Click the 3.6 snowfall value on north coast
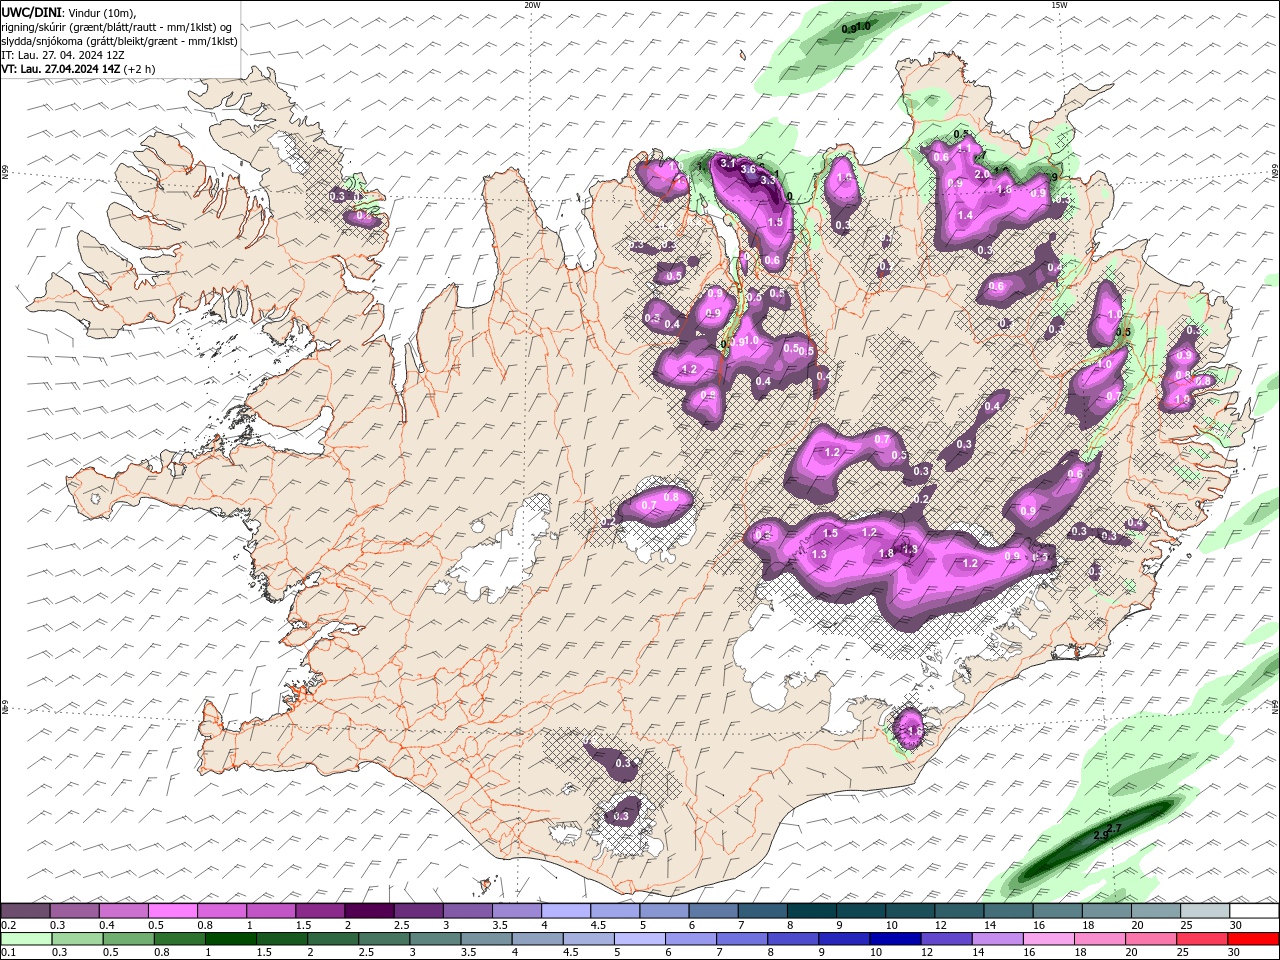Screen dimensions: 1280x960 pyautogui.click(x=748, y=169)
